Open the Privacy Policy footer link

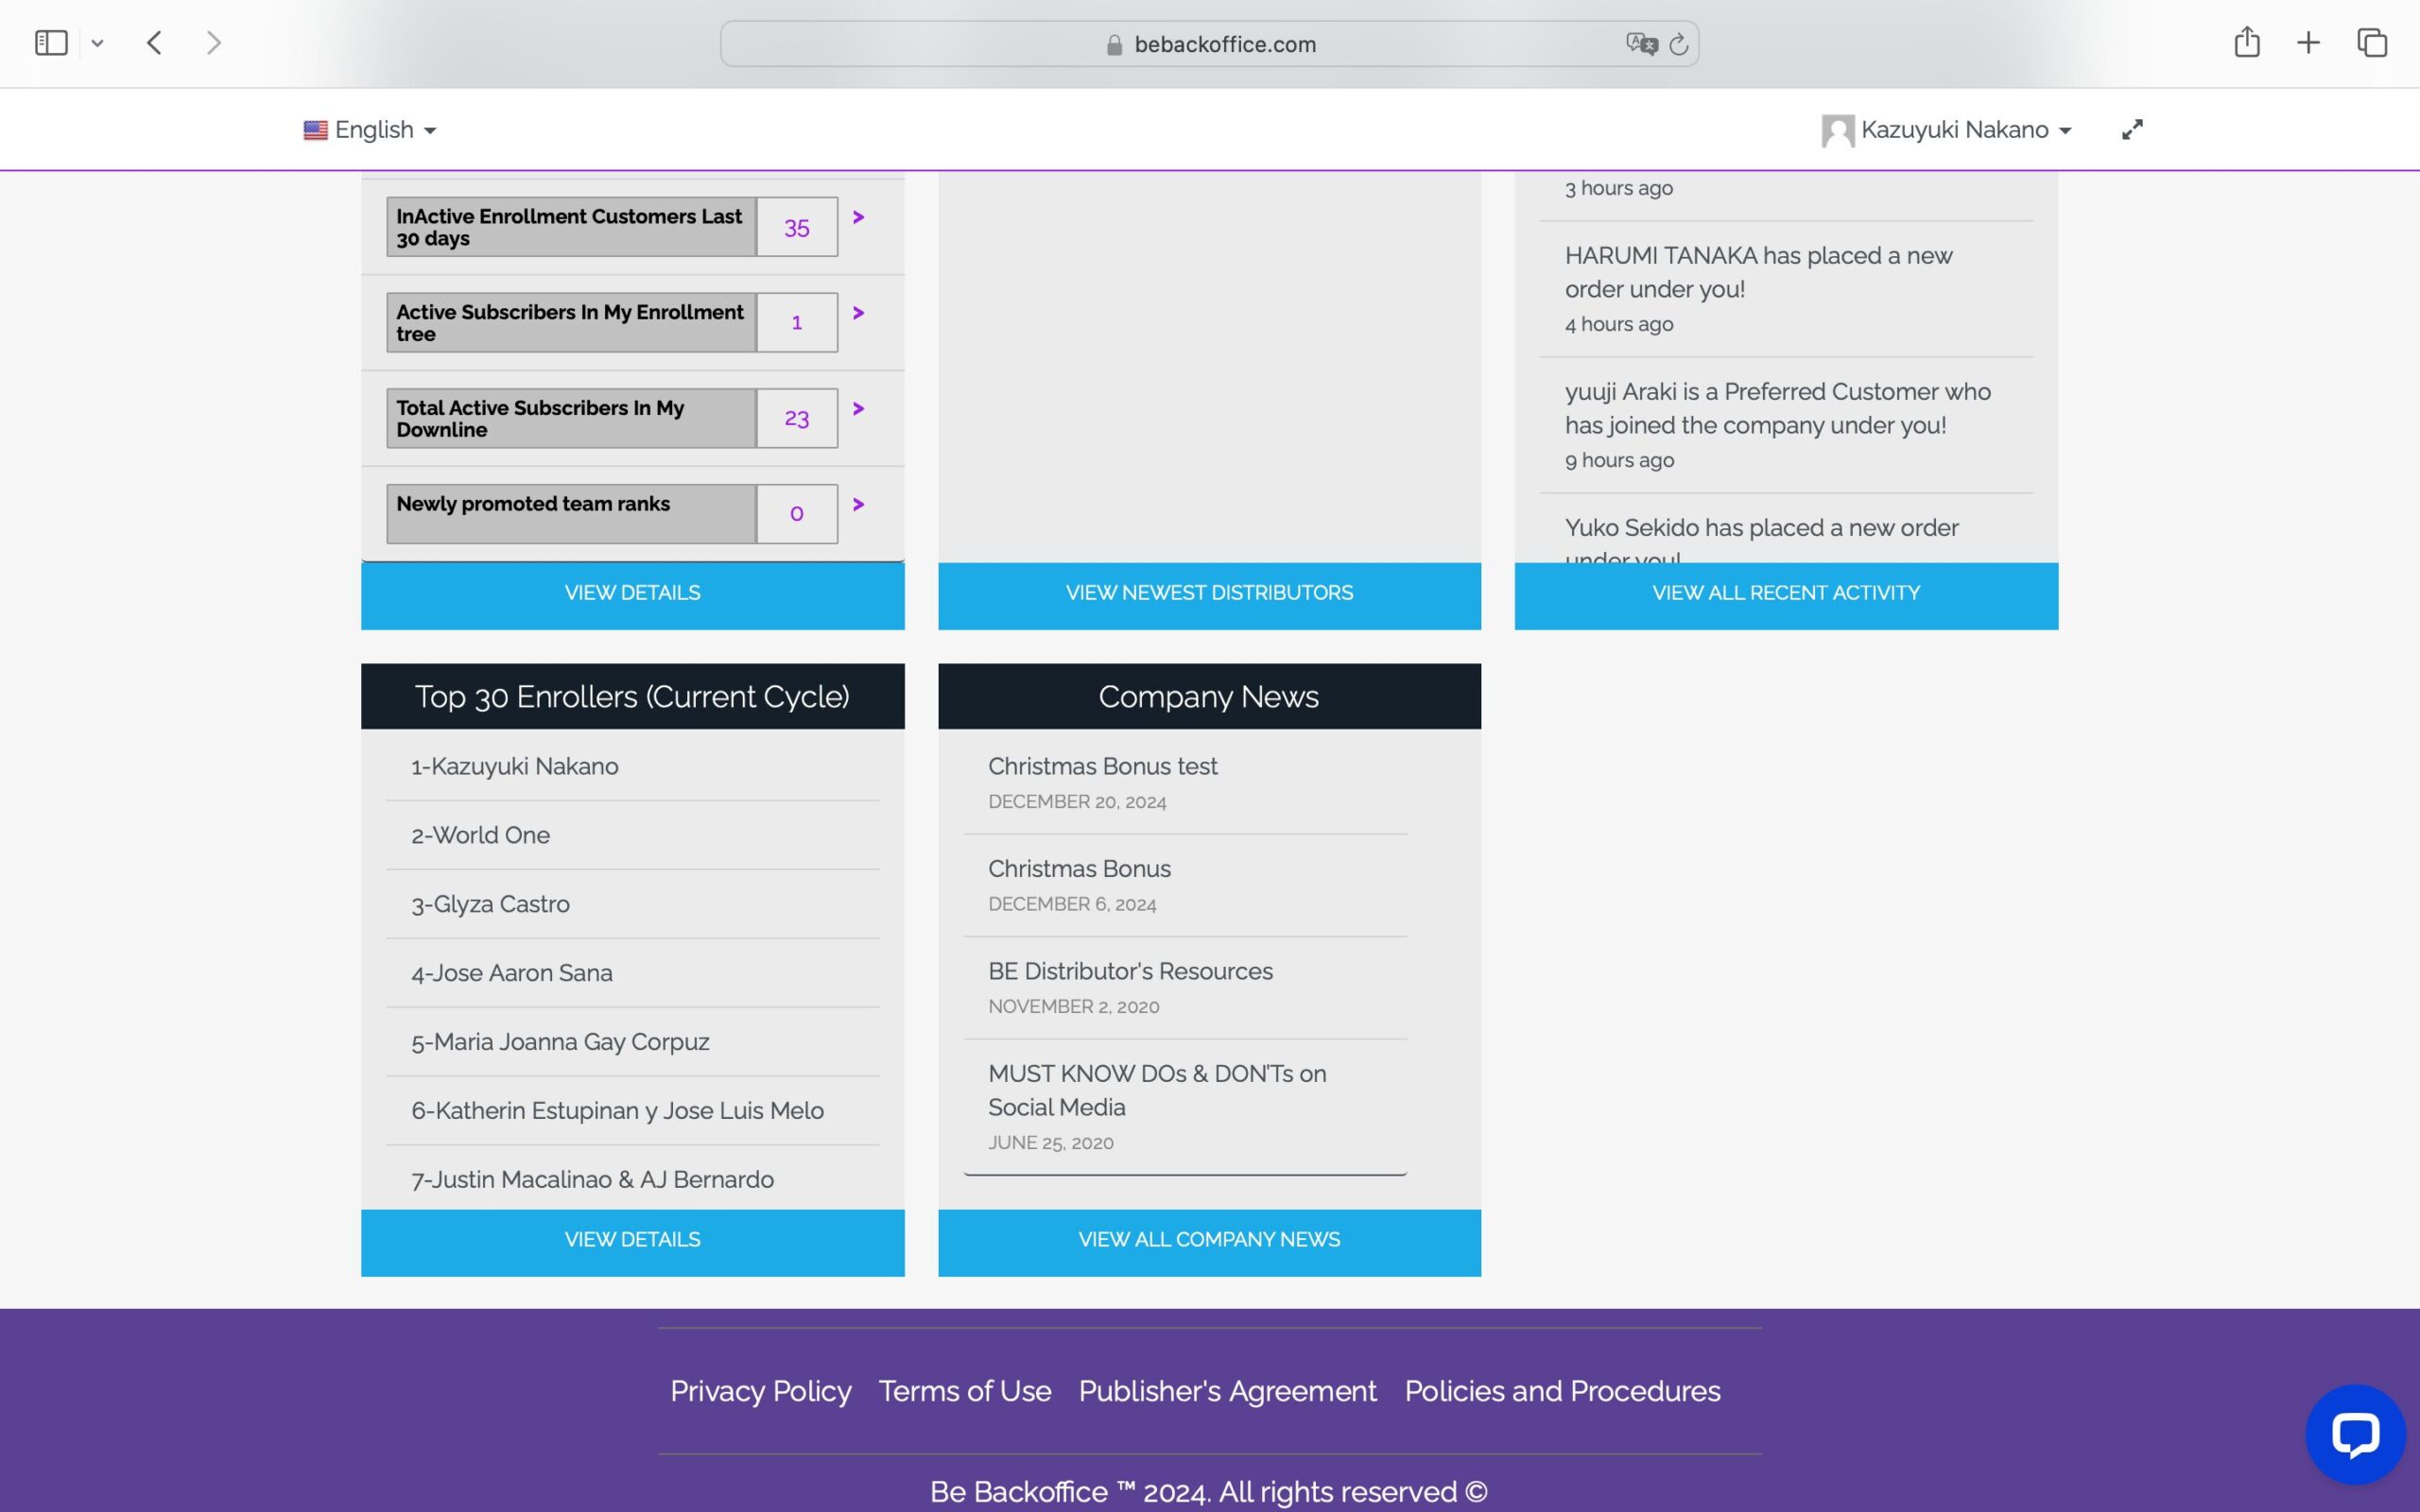pos(760,1391)
